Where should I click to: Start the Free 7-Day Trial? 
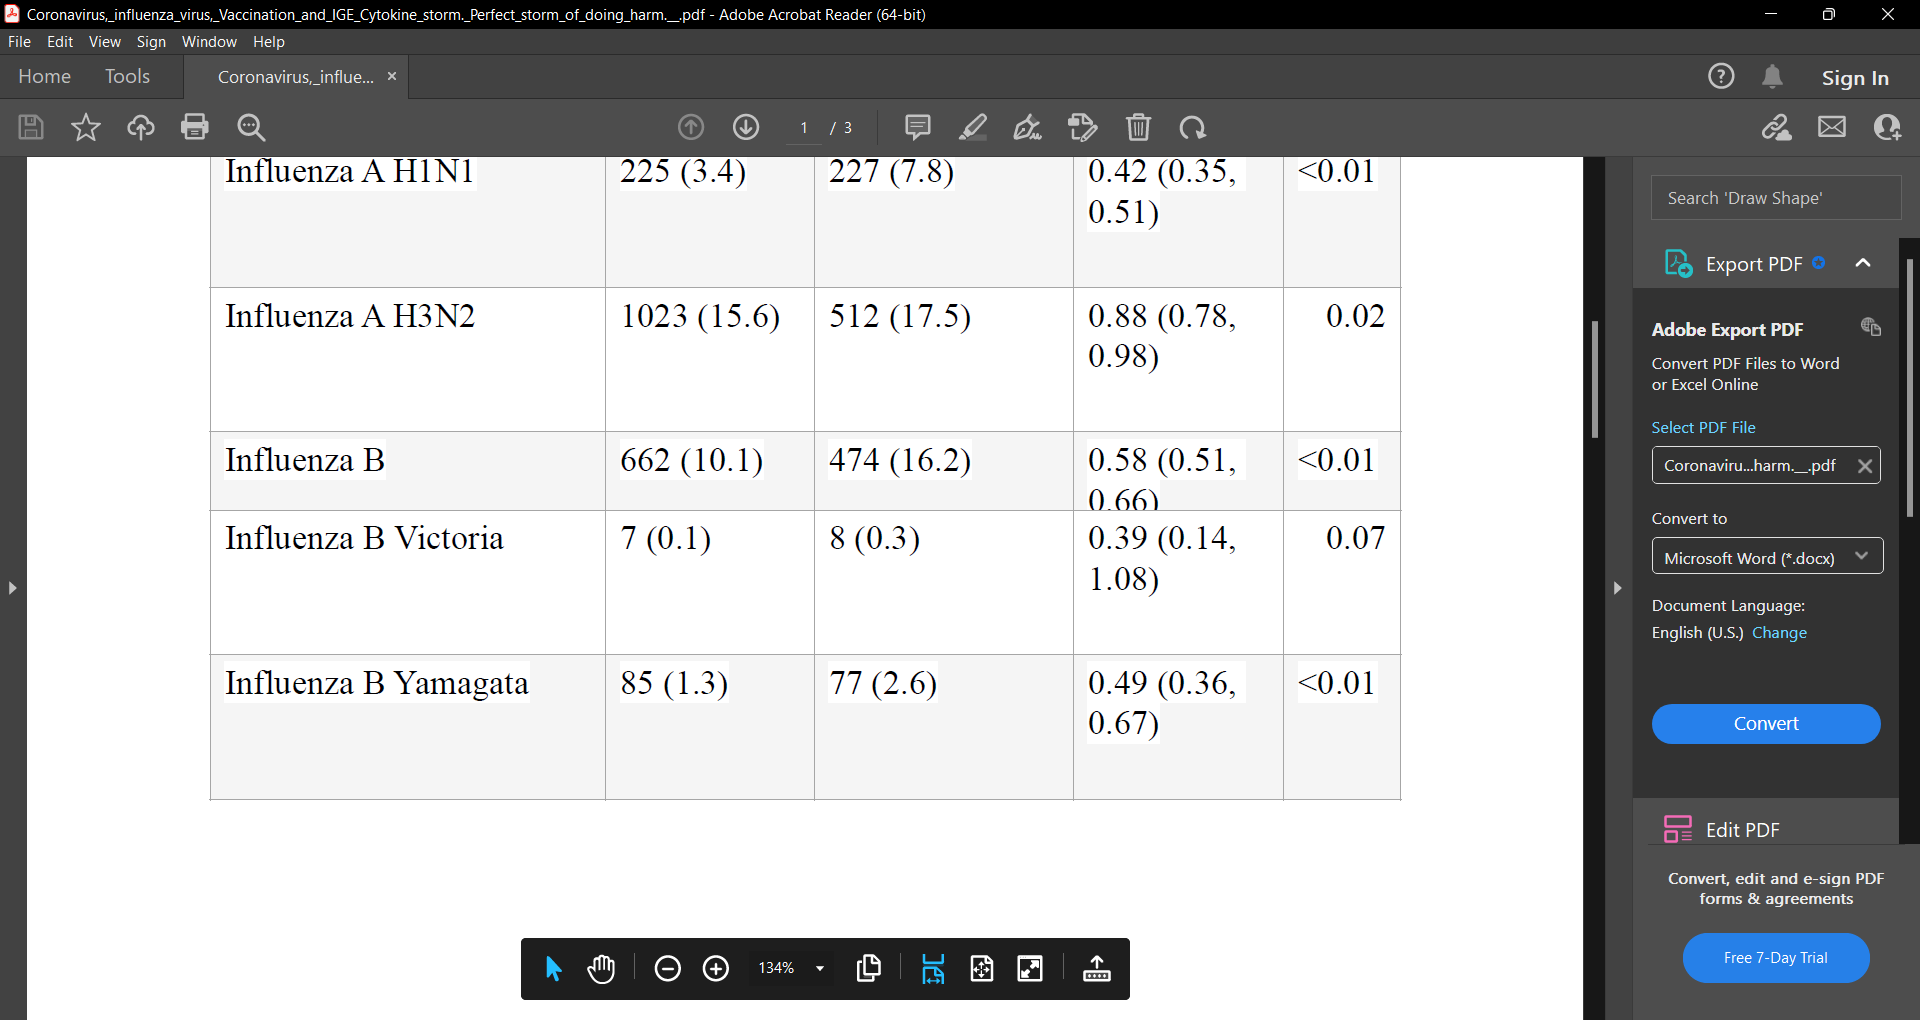tap(1776, 958)
